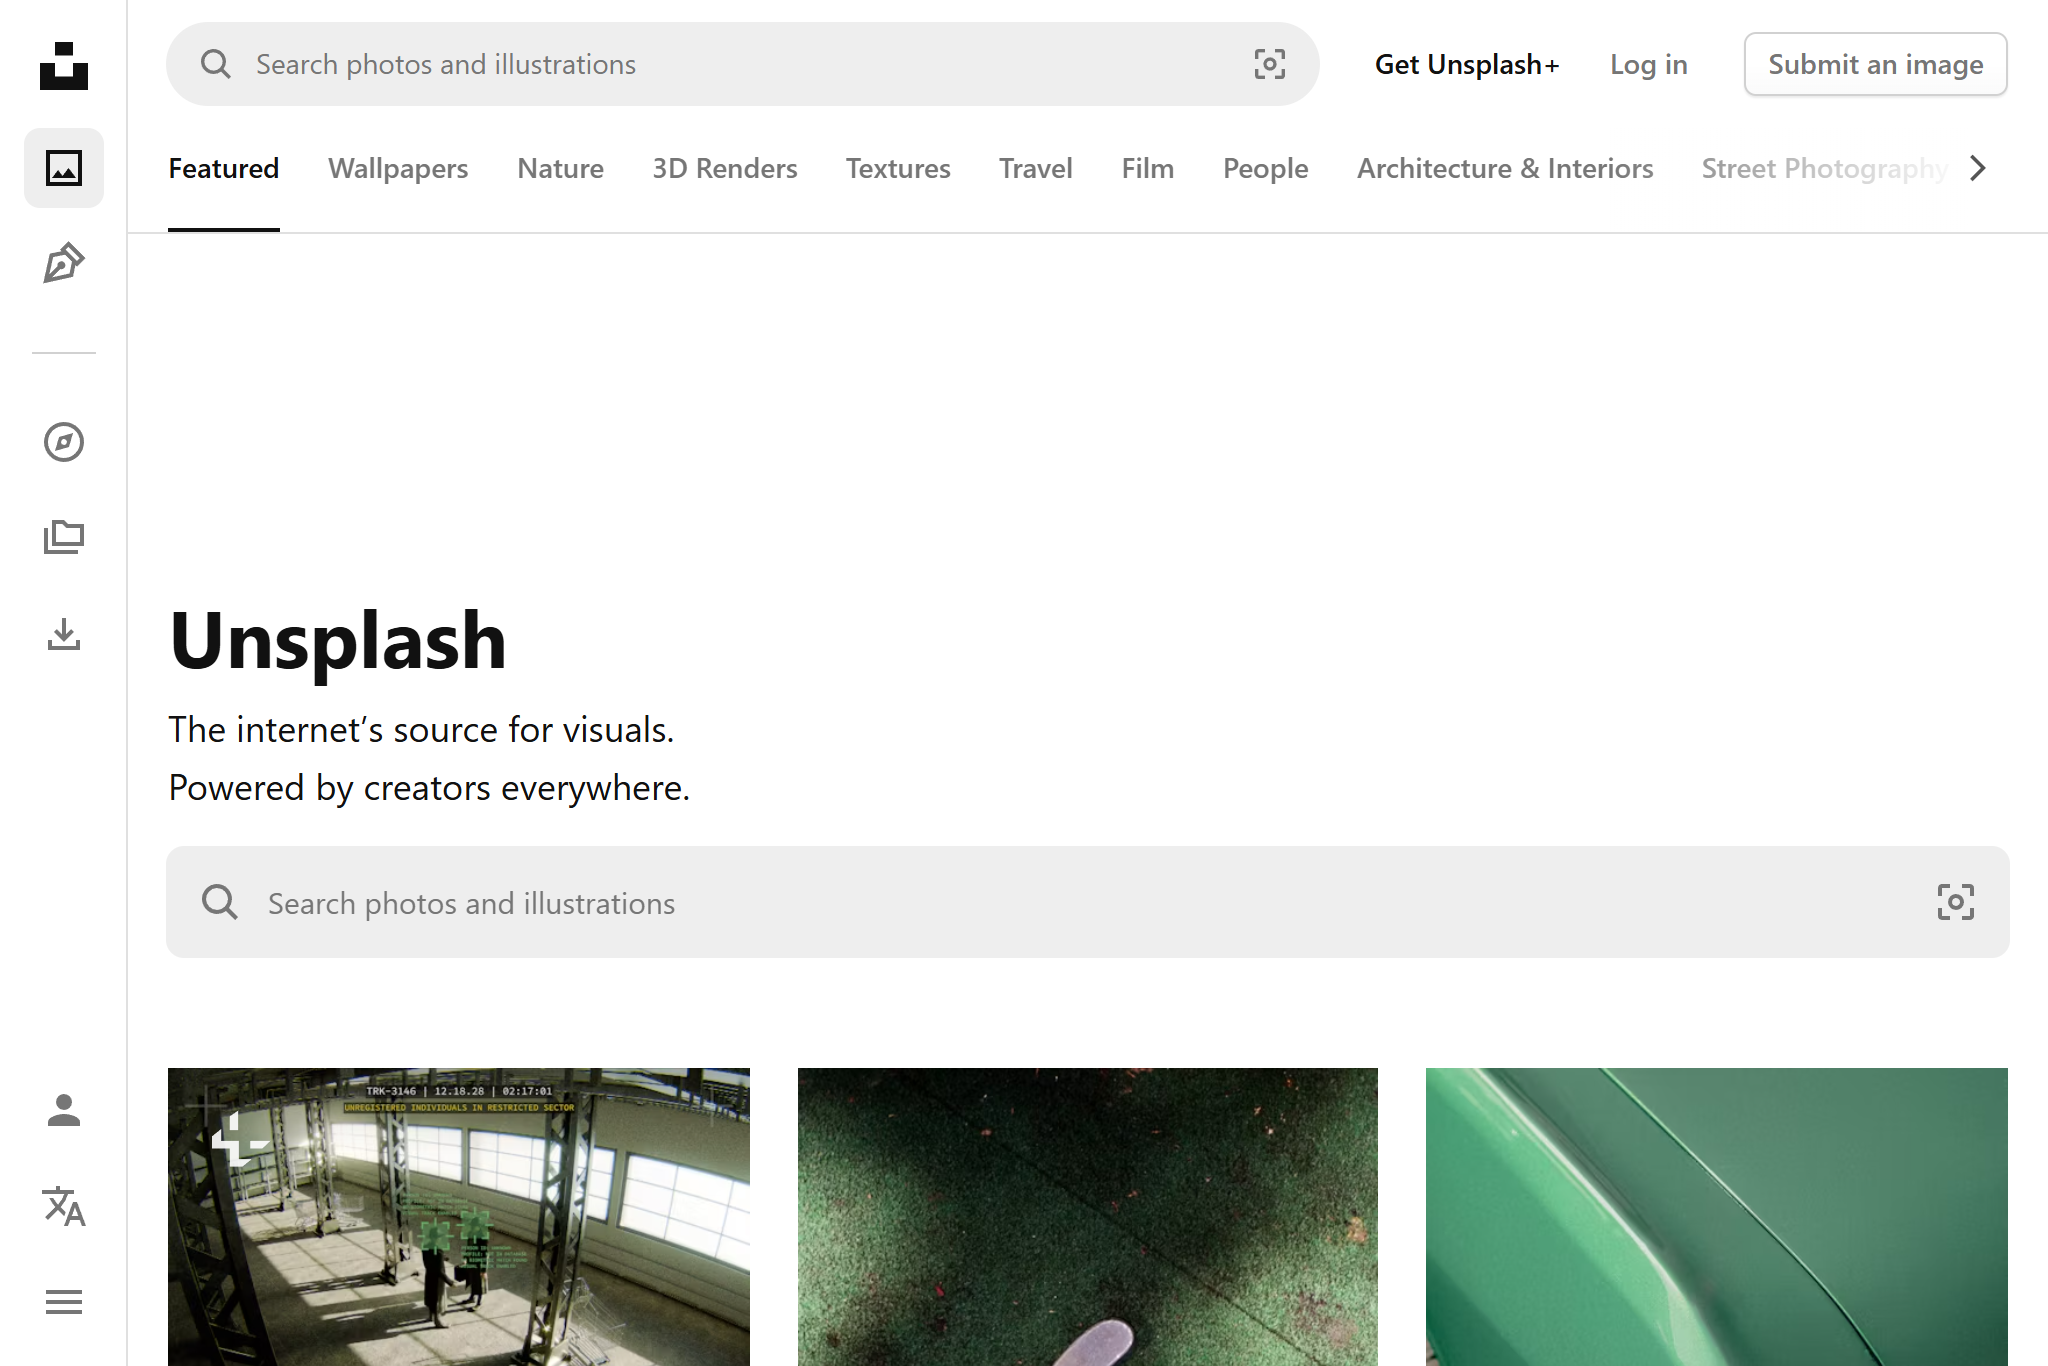
Task: Click the Submit an image button
Action: point(1875,63)
